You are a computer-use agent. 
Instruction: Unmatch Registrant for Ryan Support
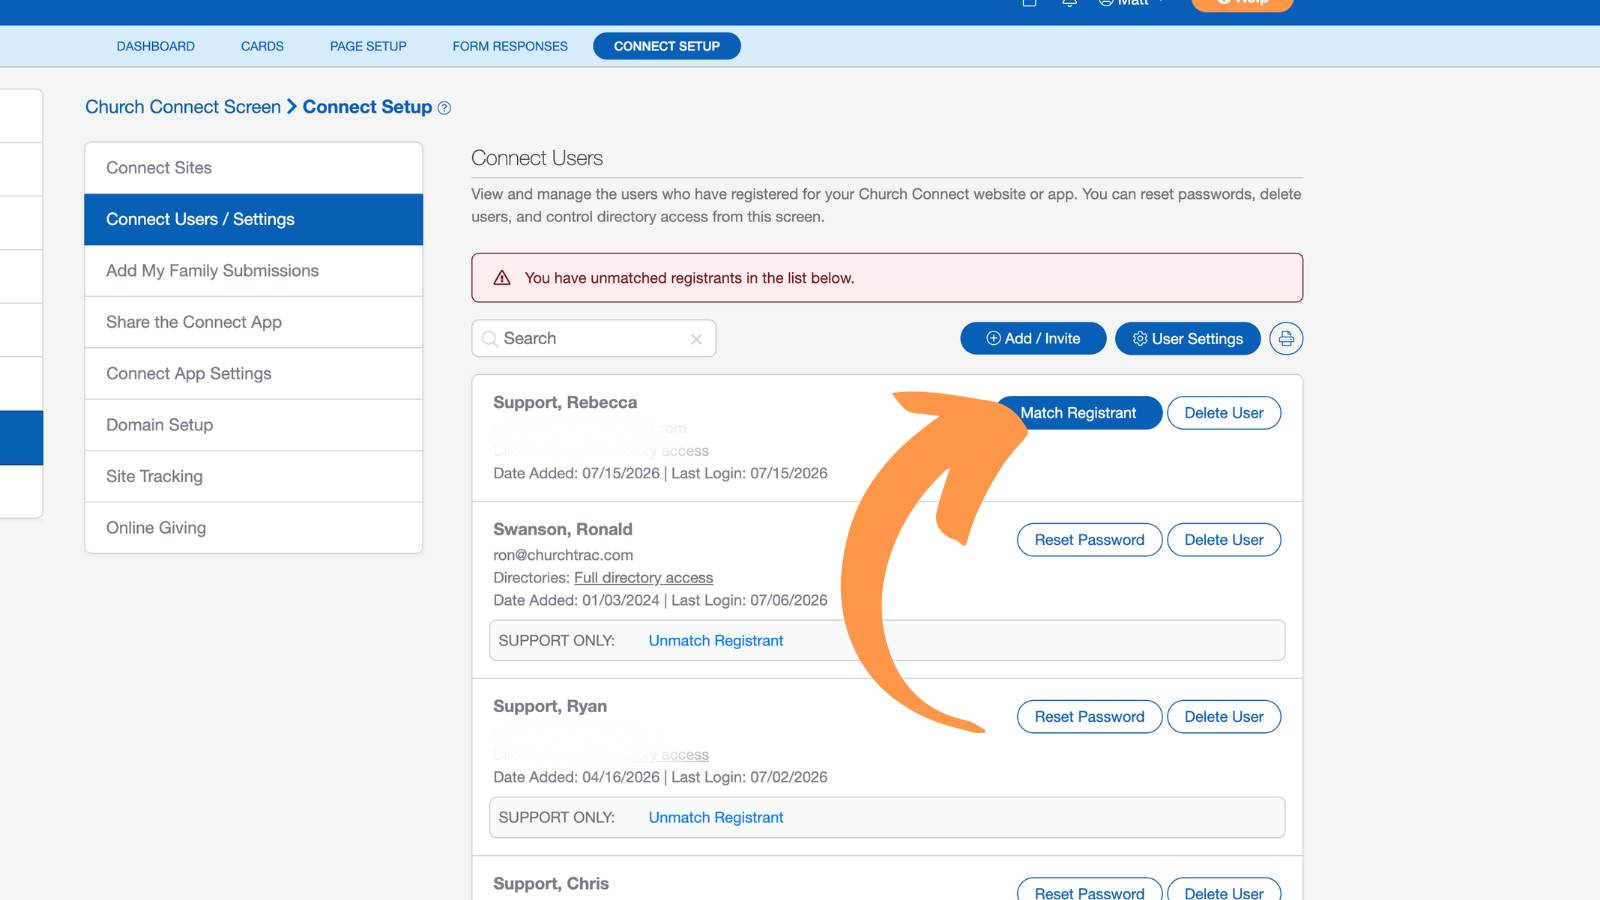point(715,818)
